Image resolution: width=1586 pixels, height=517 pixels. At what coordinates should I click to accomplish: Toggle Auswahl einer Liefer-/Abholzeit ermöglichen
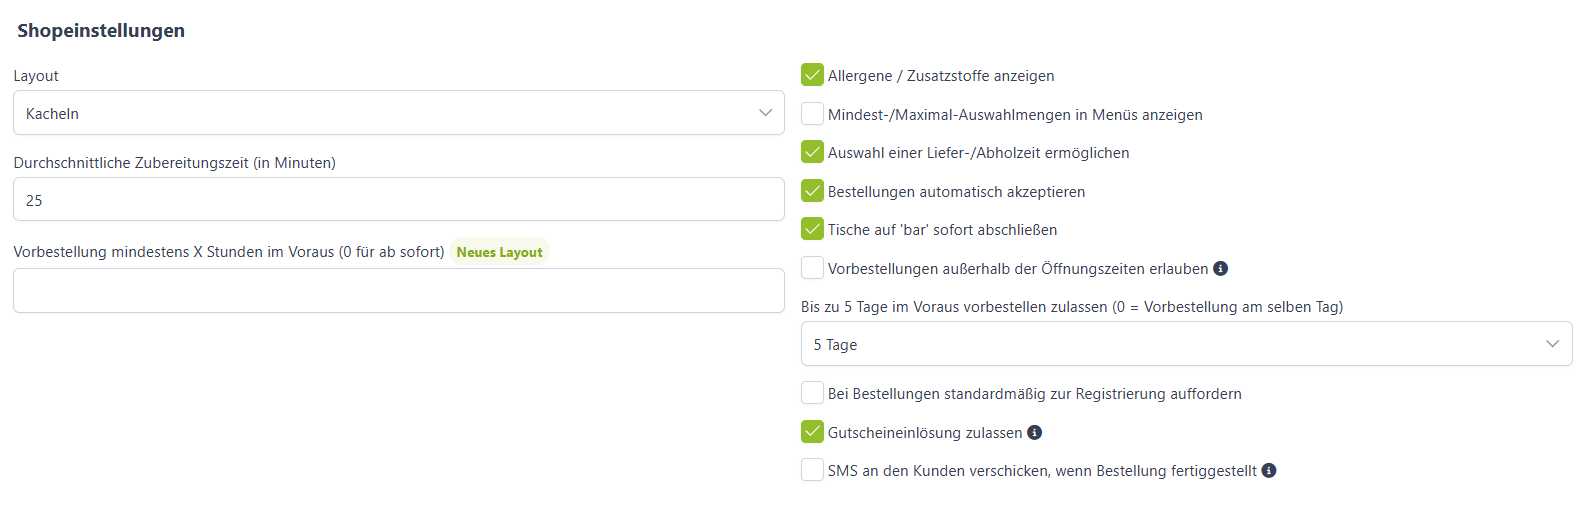[812, 152]
